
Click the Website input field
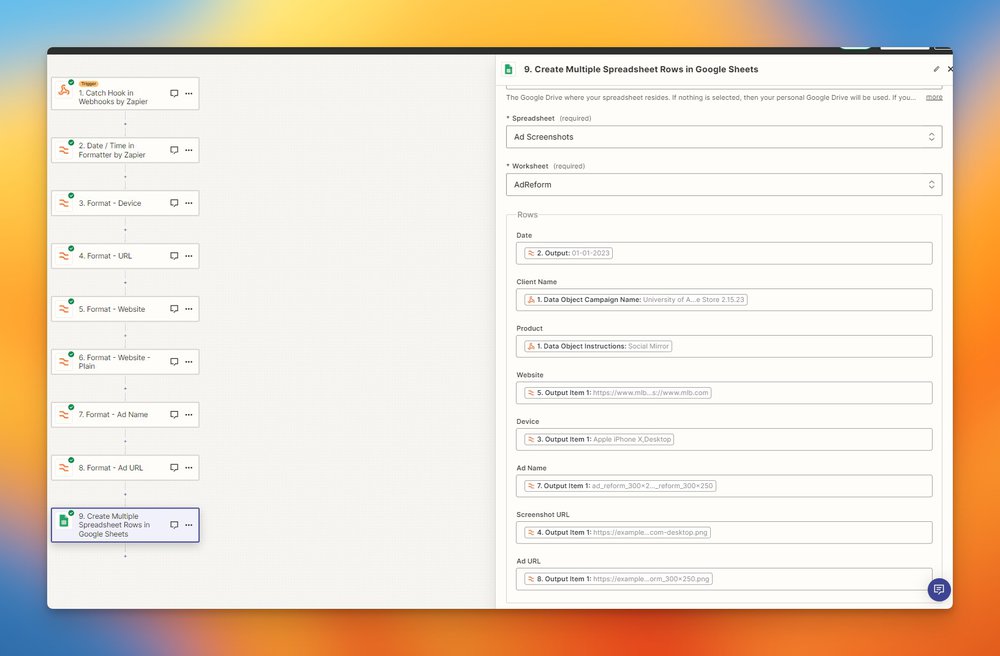[x=724, y=393]
